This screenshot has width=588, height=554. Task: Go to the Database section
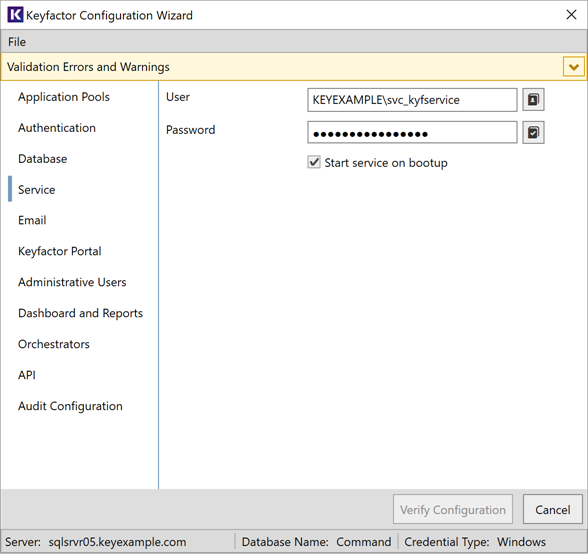click(43, 159)
